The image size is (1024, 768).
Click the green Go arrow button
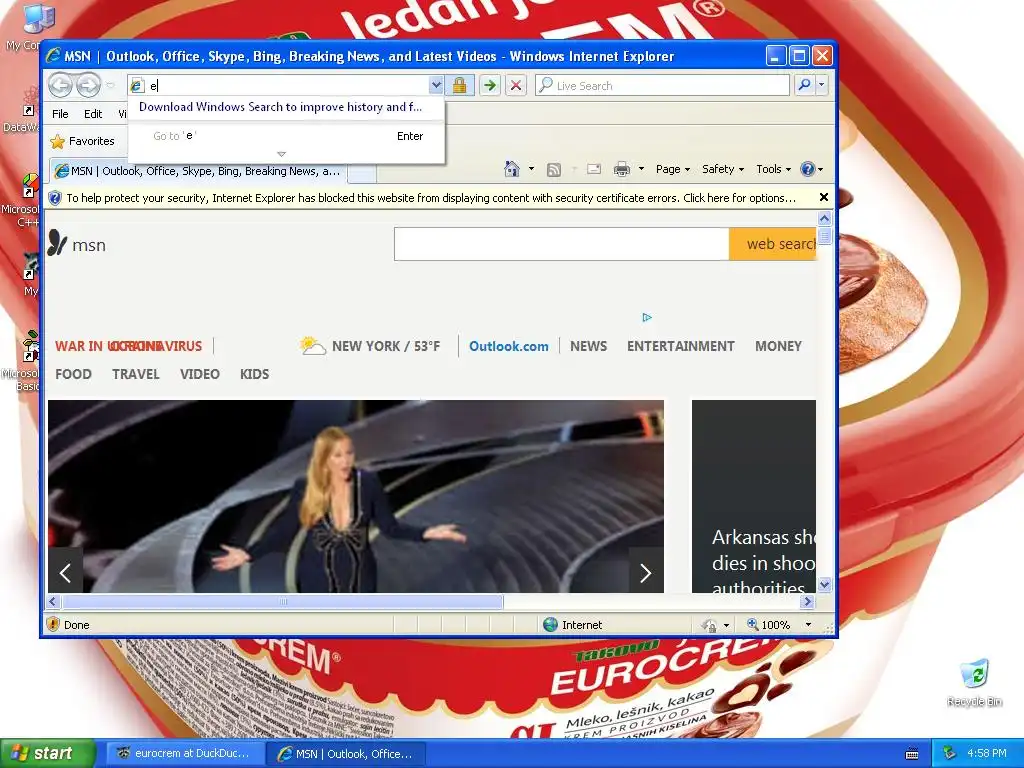[x=490, y=86]
